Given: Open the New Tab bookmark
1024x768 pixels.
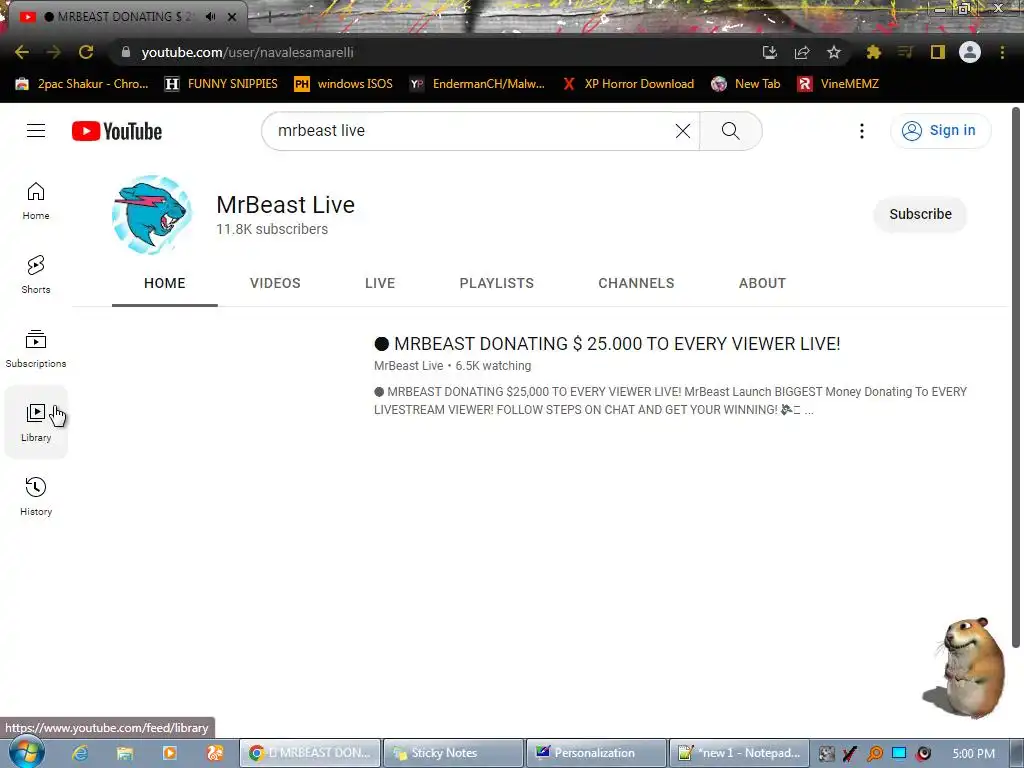Looking at the screenshot, I should point(746,84).
